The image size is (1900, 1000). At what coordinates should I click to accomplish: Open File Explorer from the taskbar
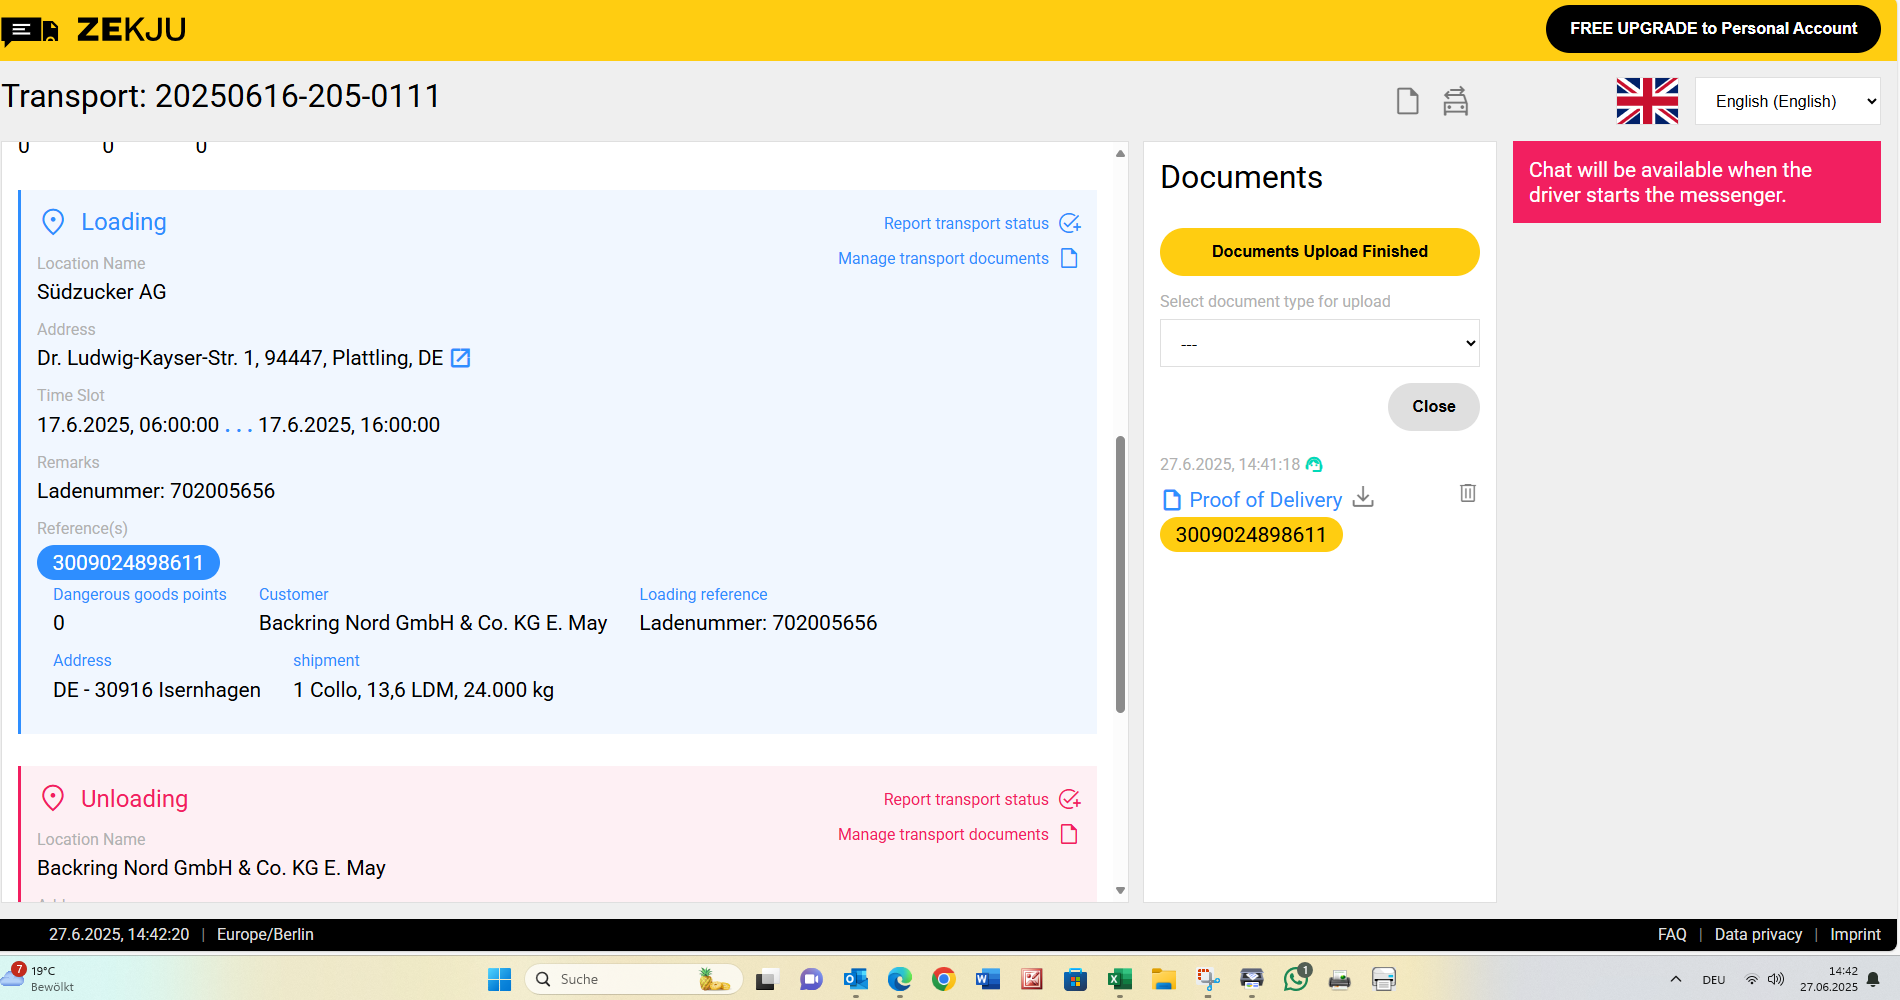[x=1163, y=979]
